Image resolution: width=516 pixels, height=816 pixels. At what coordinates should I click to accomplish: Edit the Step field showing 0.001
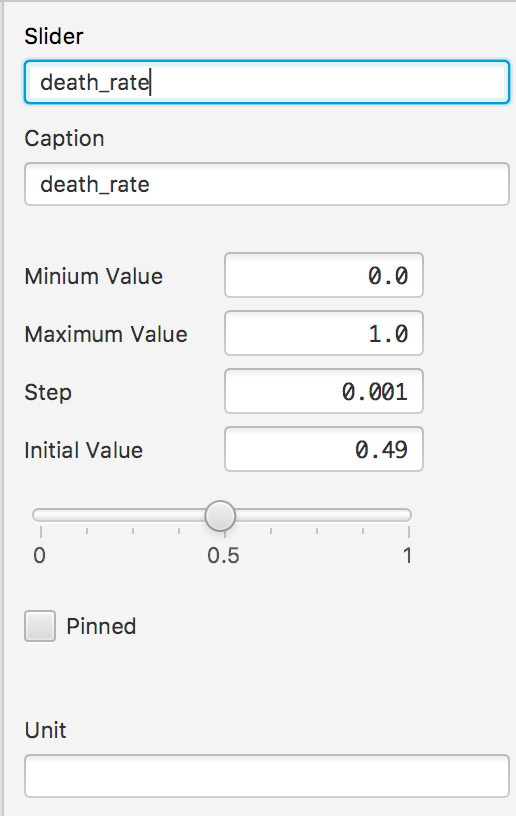324,391
